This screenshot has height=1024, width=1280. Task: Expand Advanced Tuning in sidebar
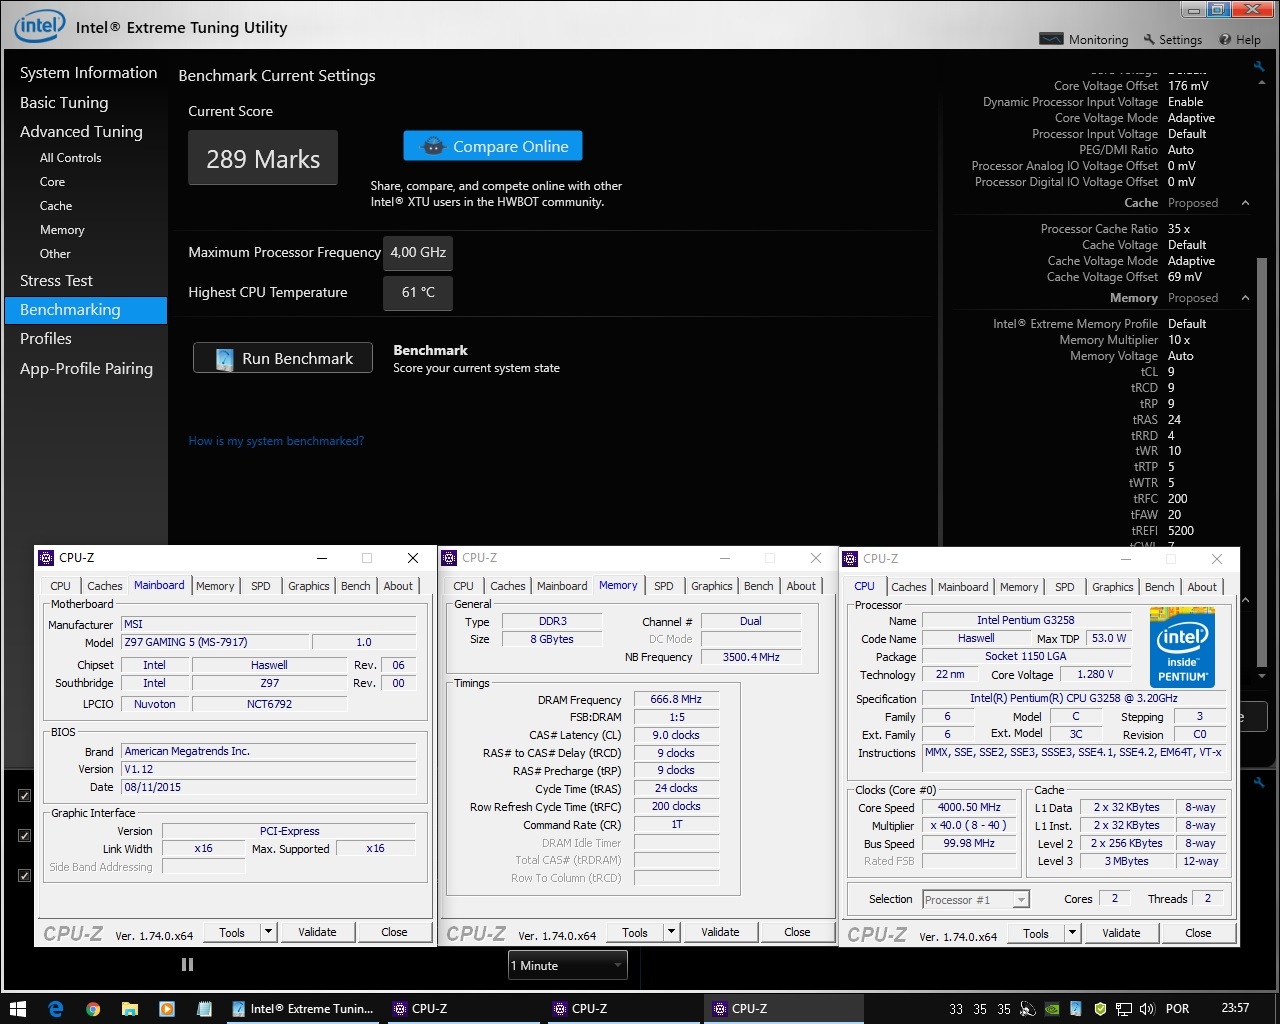click(81, 132)
